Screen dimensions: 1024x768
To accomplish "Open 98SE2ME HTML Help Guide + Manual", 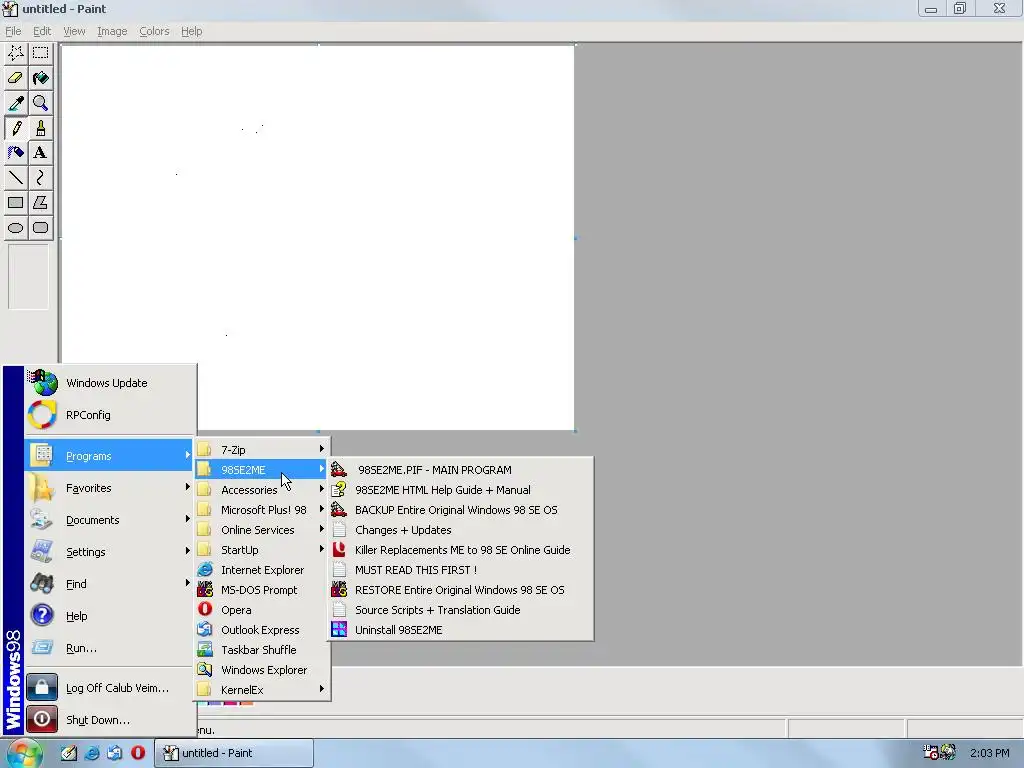I will 461,490.
